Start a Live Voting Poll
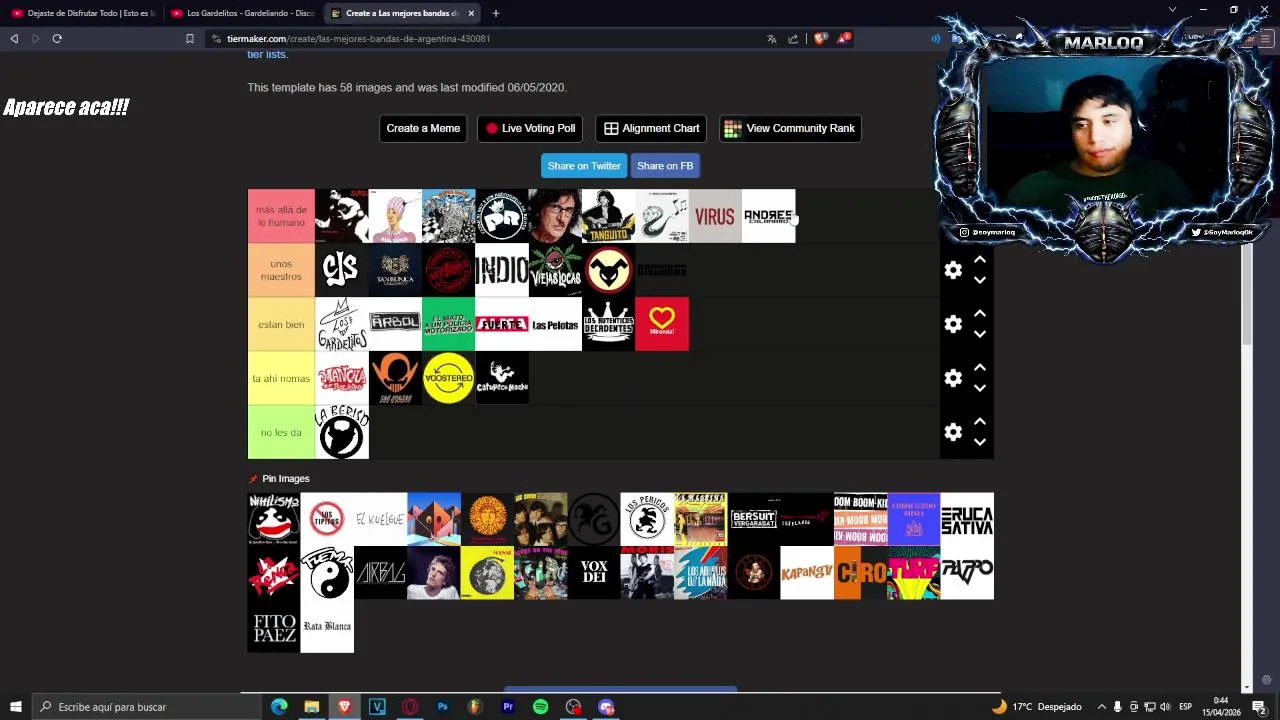 point(530,128)
